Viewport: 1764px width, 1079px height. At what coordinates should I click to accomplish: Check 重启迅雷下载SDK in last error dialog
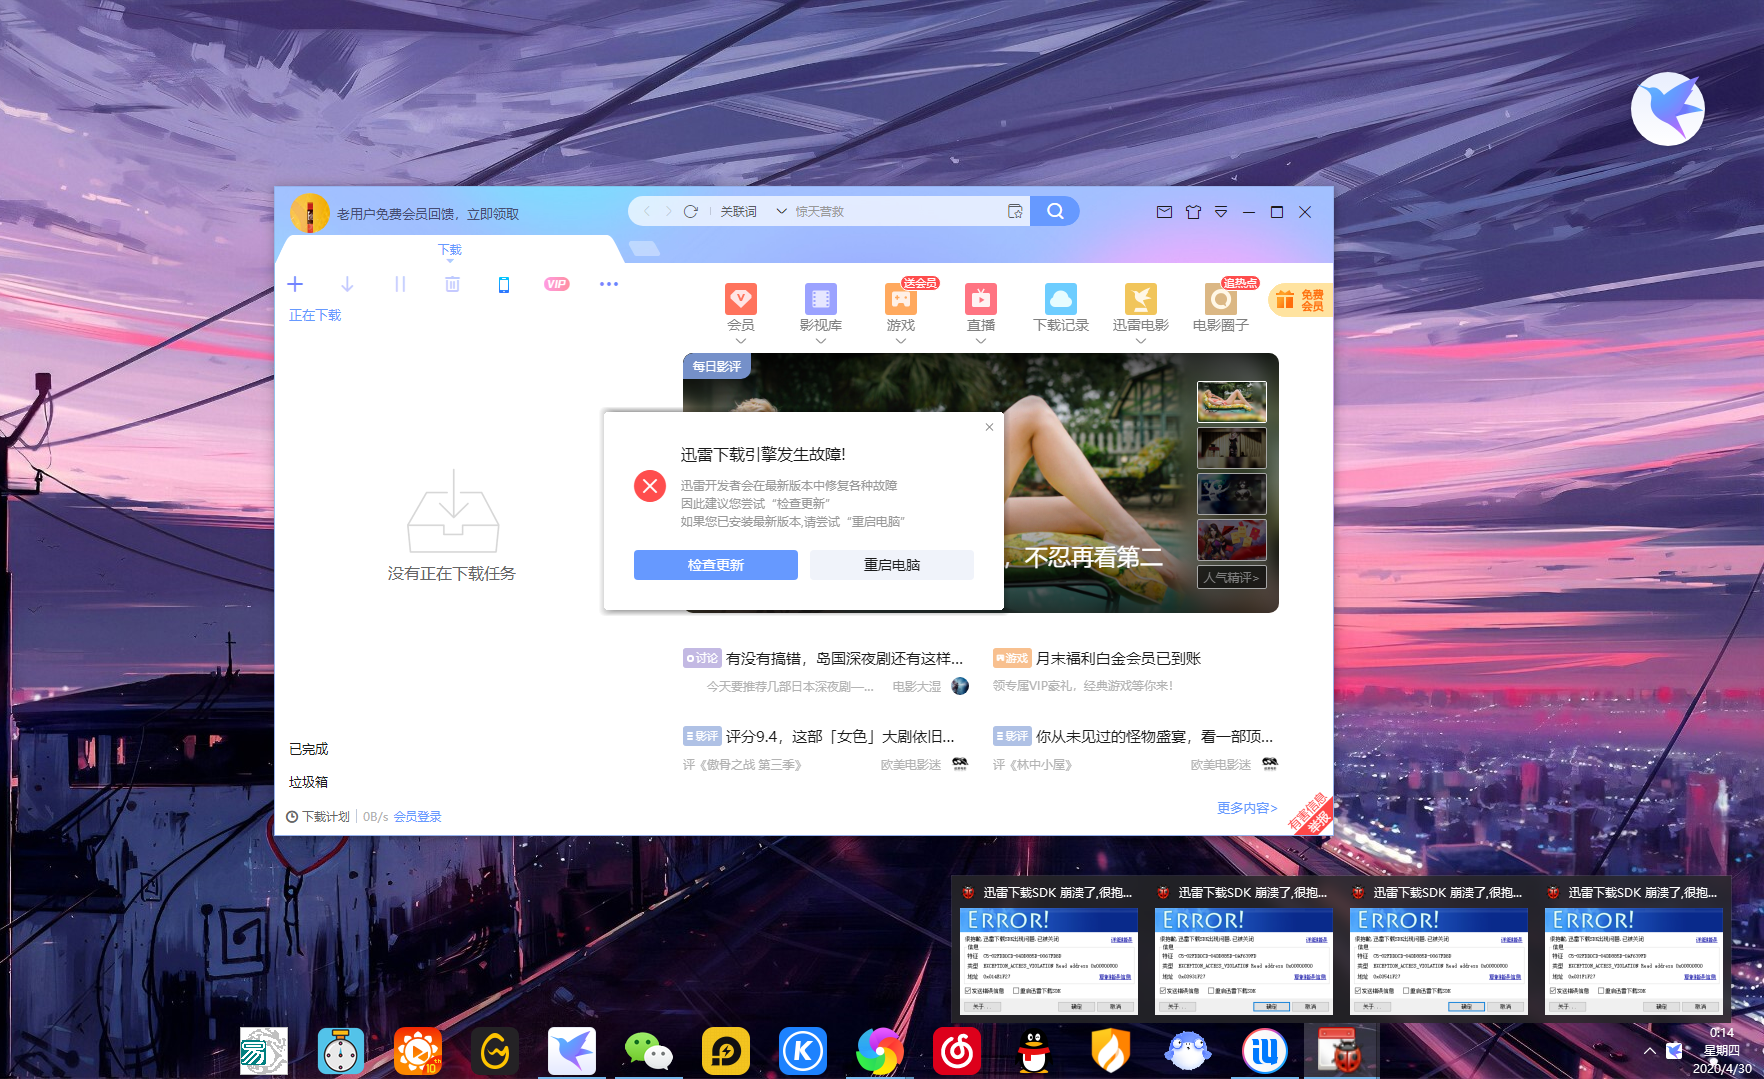pos(1600,990)
